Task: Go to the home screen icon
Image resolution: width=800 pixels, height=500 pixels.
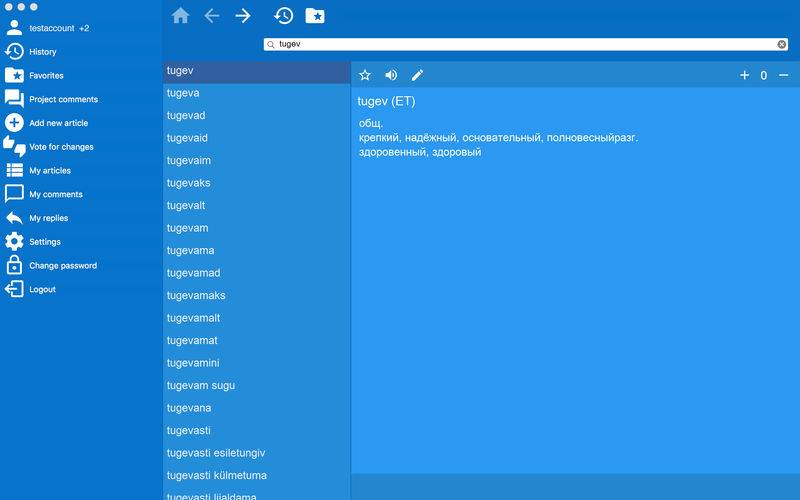Action: (181, 16)
